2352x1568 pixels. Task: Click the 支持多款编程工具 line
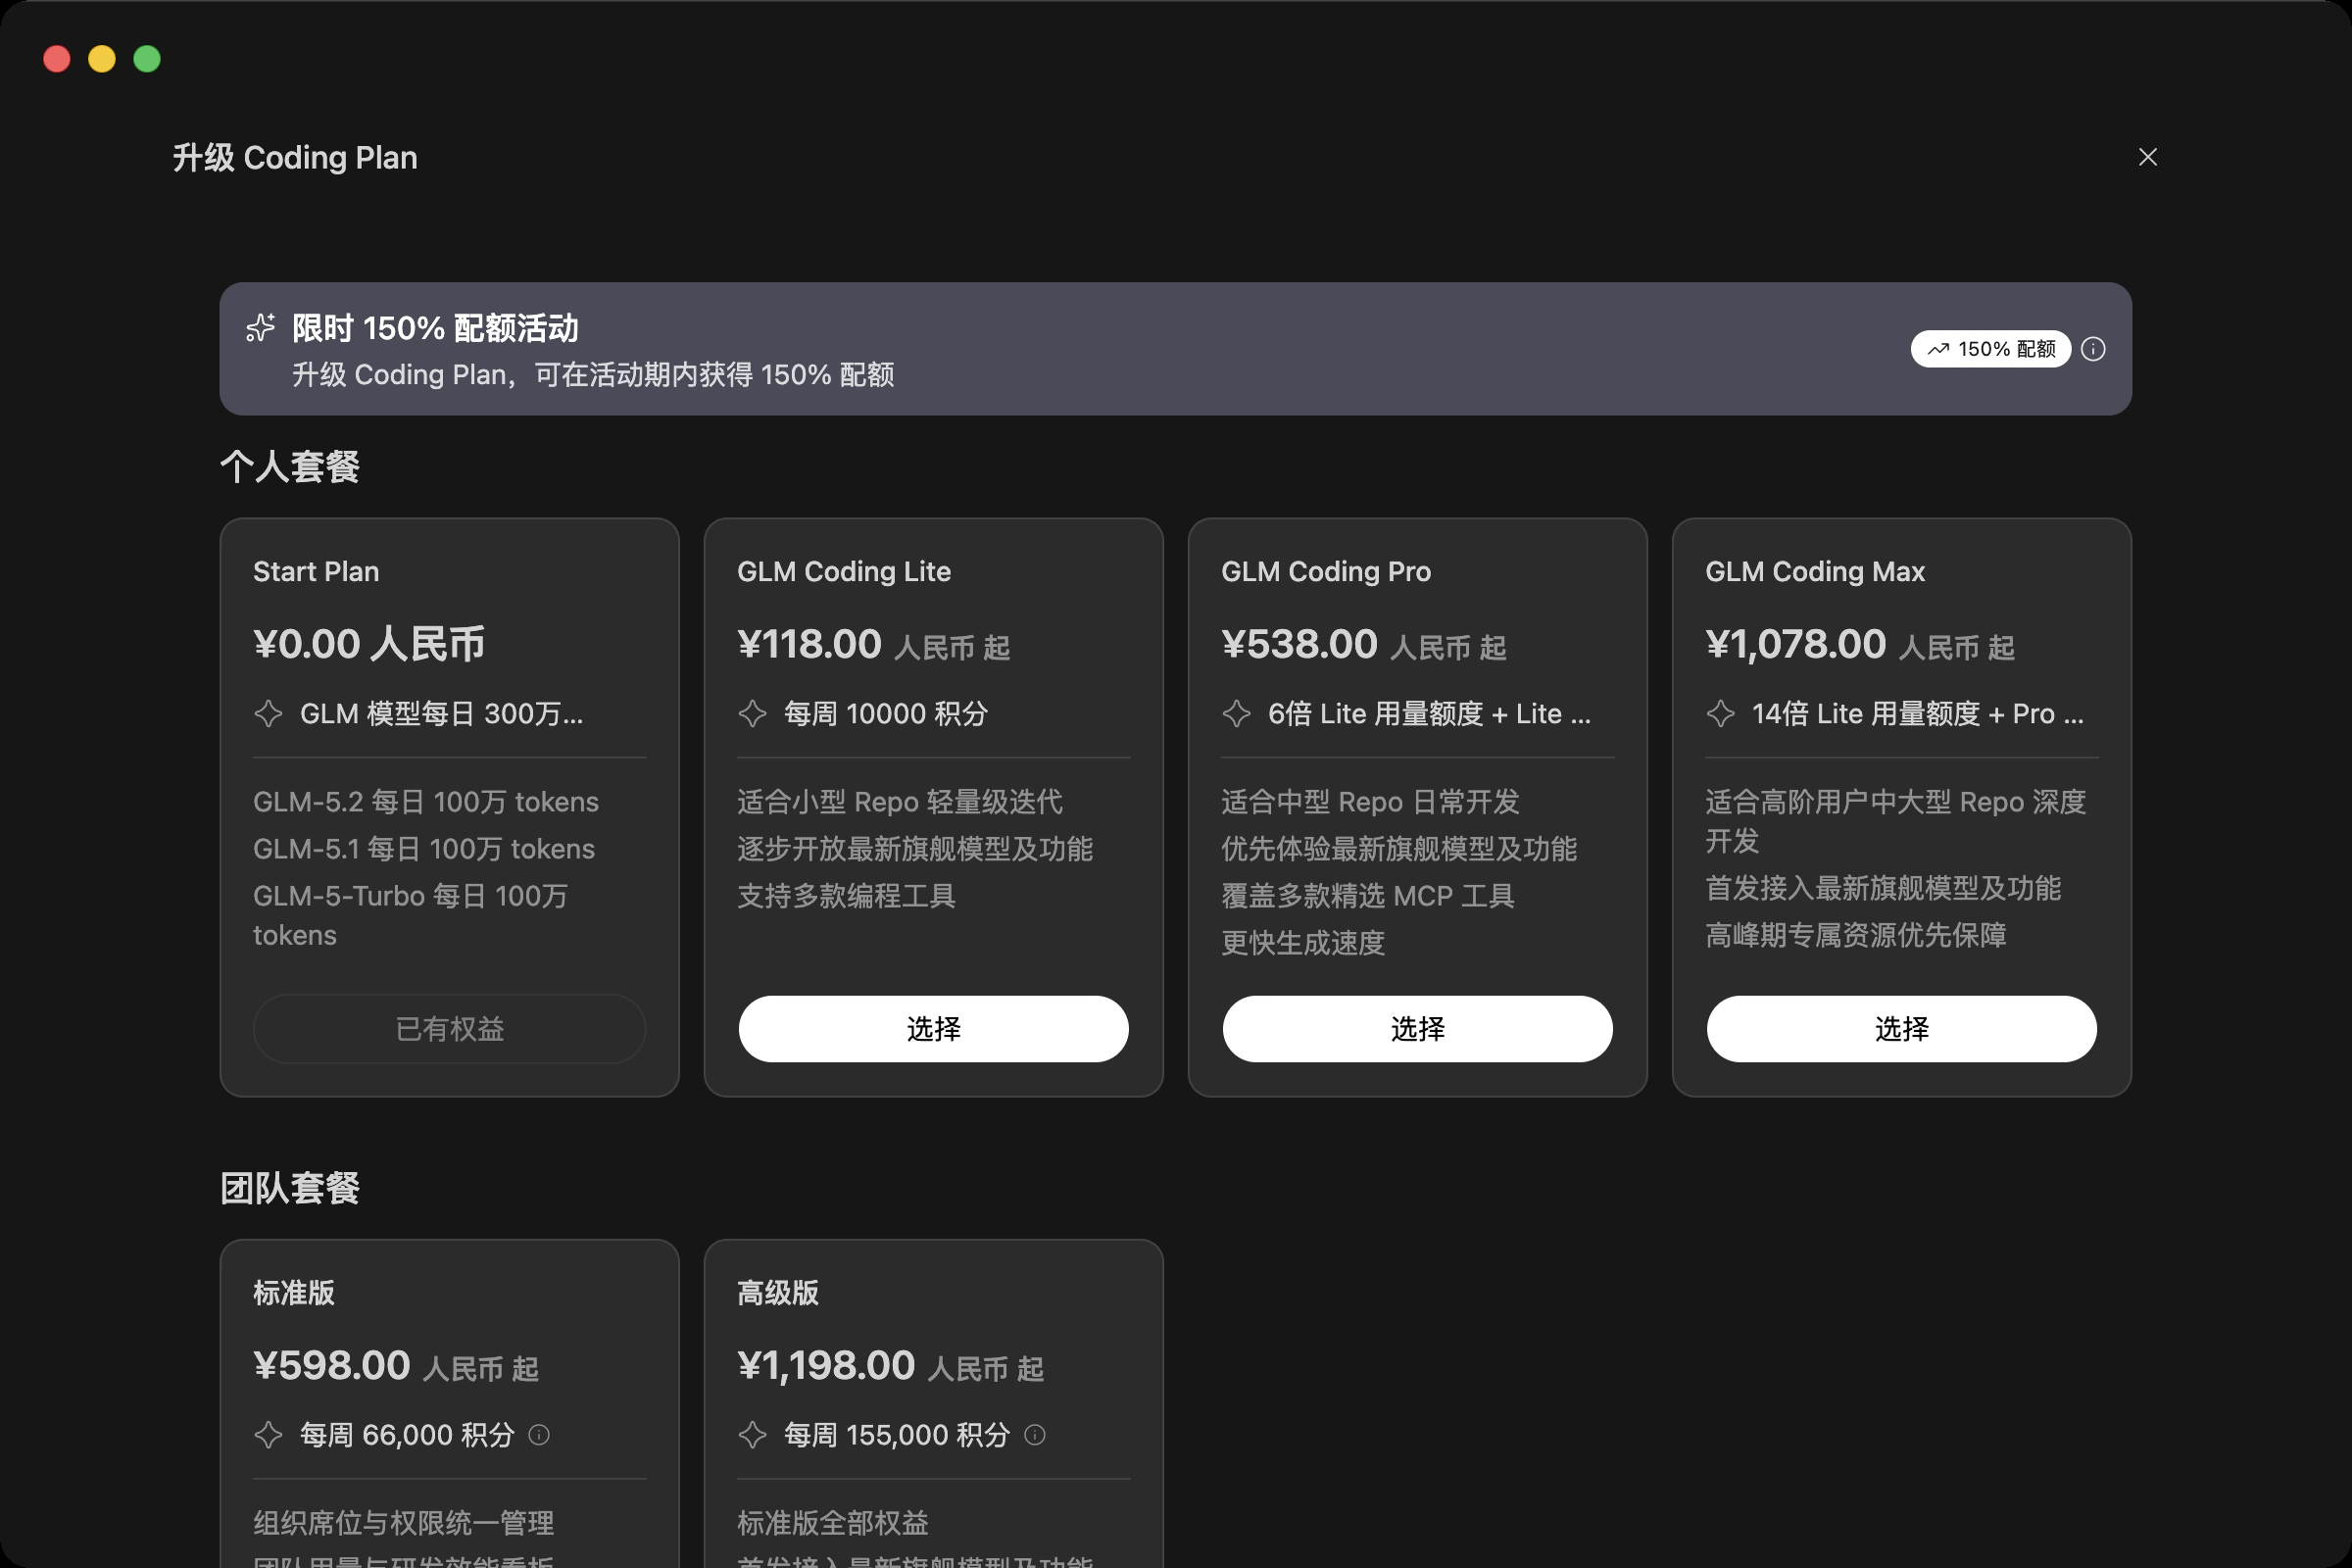846,896
